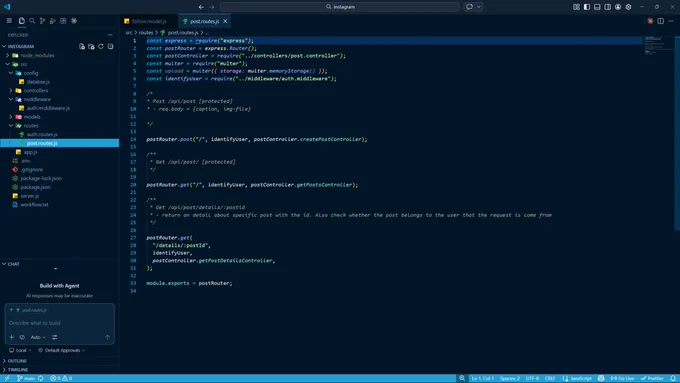Image resolution: width=680 pixels, height=383 pixels.
Task: Collapse all folders in Explorer
Action: [111, 46]
